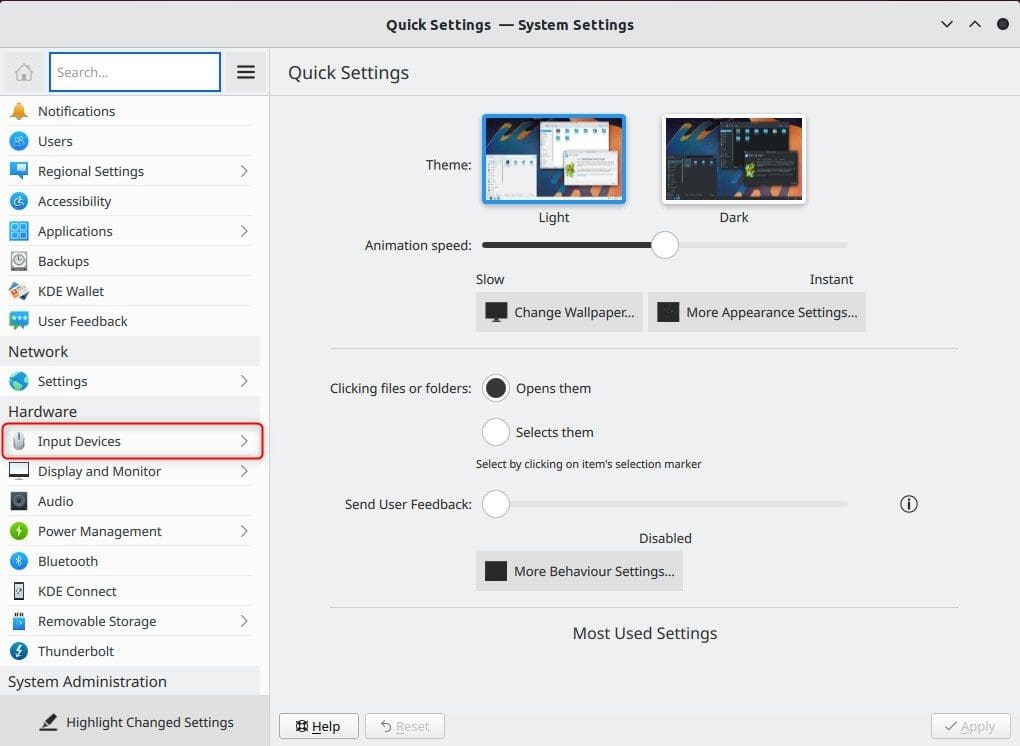Image resolution: width=1020 pixels, height=746 pixels.
Task: Select the Audio speaker icon
Action: point(19,501)
